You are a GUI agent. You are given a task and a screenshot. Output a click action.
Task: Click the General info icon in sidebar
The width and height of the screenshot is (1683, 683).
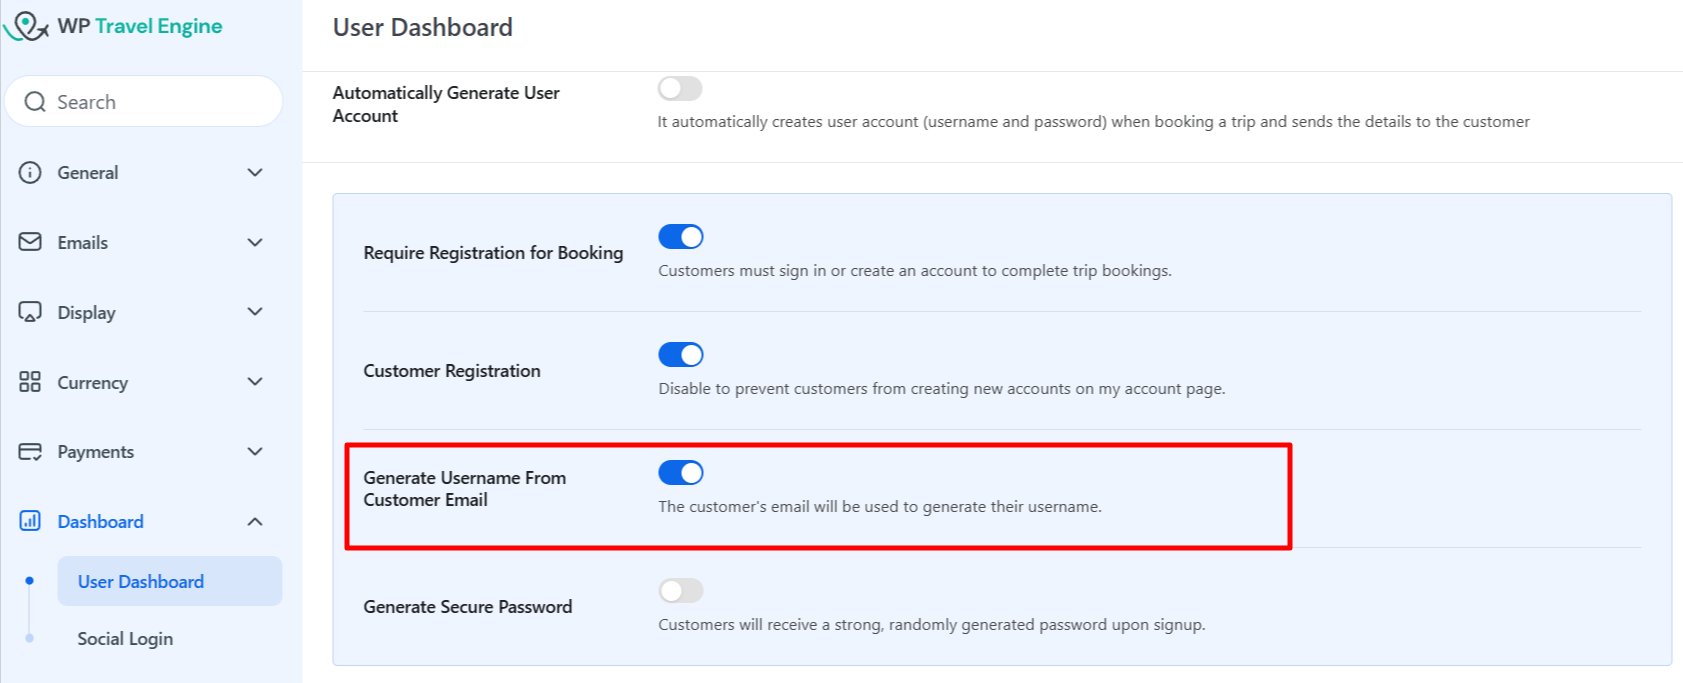point(28,172)
